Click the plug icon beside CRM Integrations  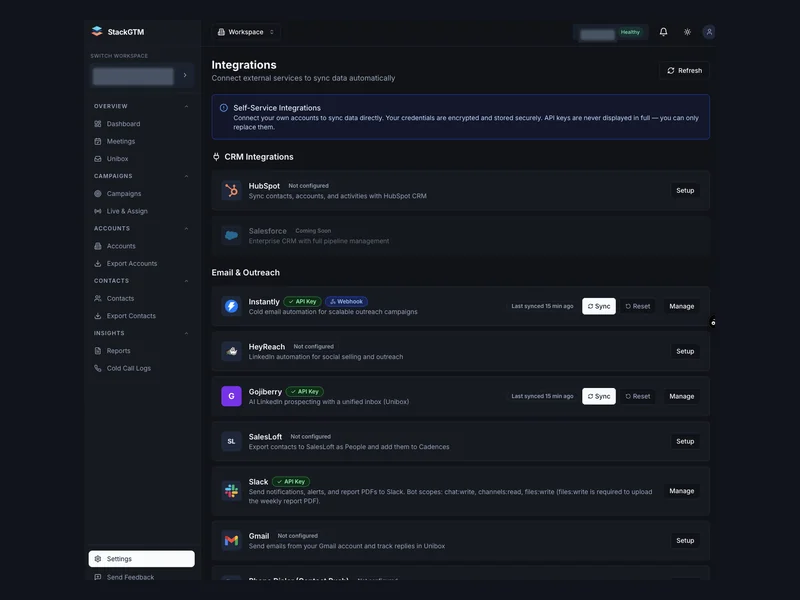coord(216,157)
